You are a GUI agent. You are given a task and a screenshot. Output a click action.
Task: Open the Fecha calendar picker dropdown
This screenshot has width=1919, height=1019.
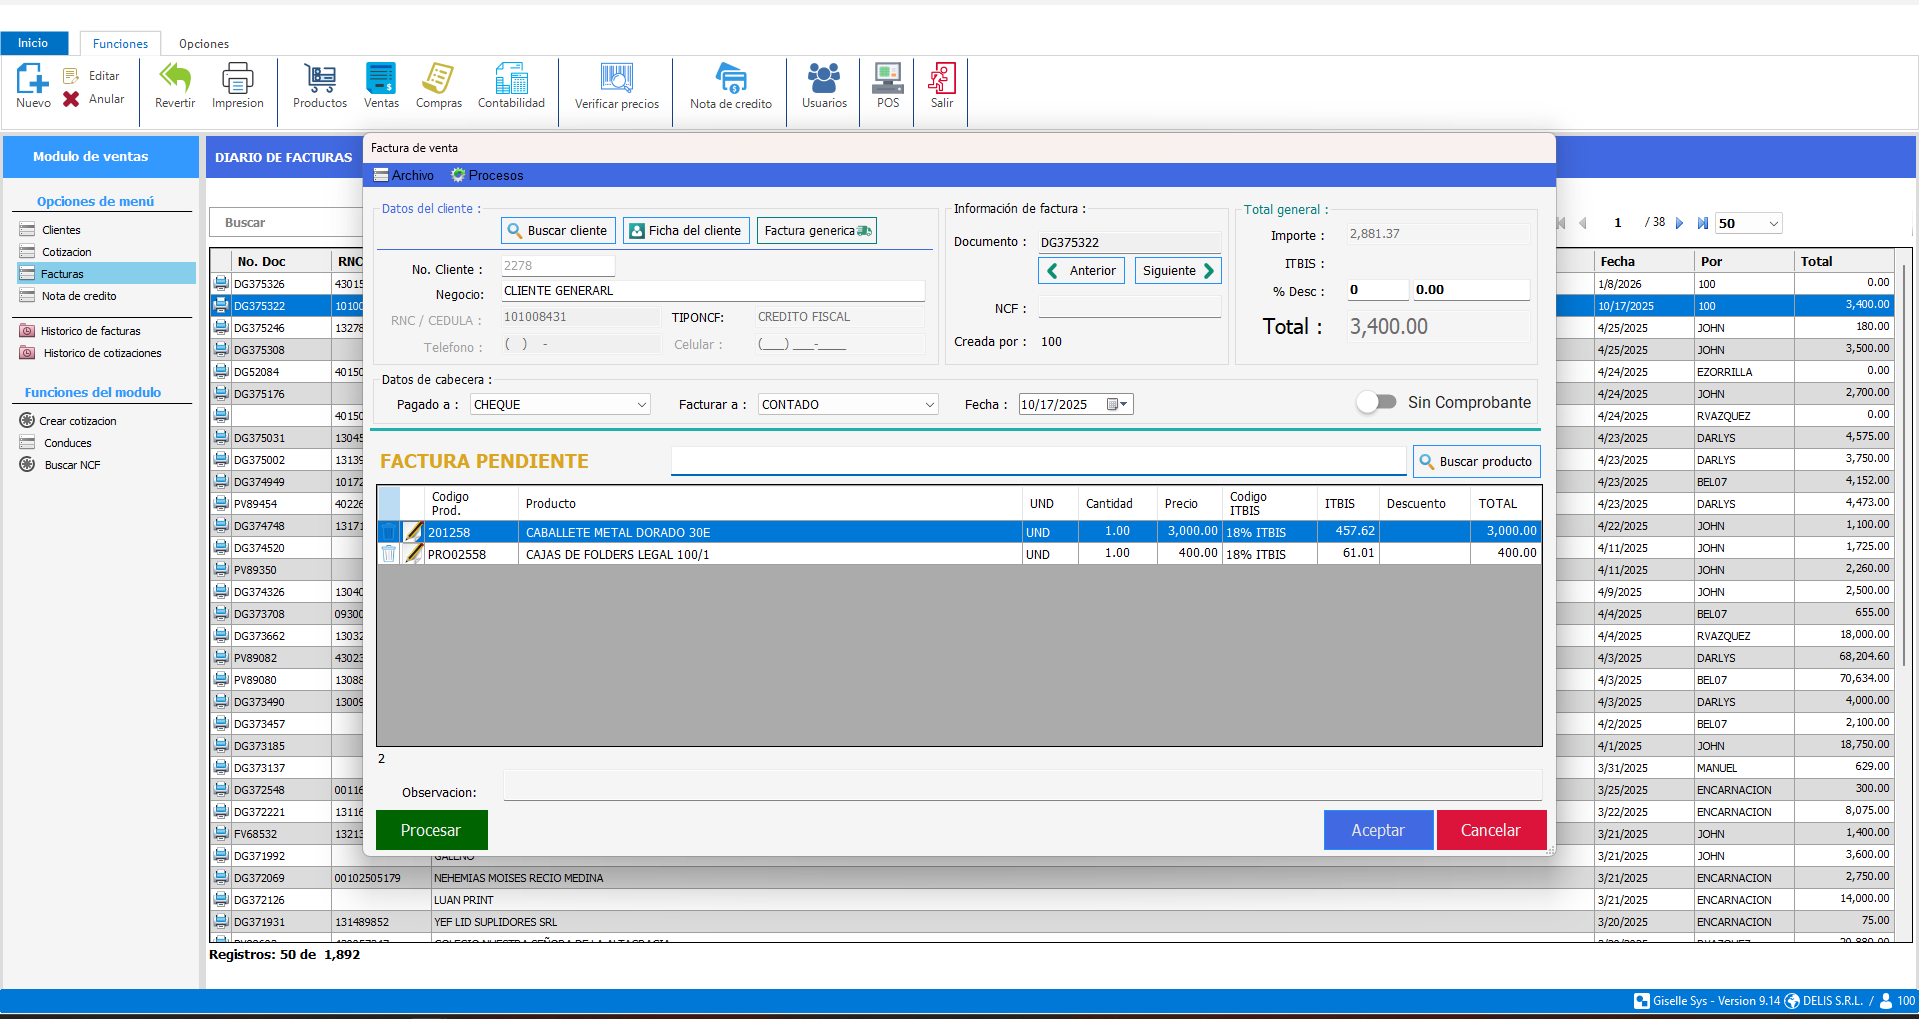pyautogui.click(x=1118, y=405)
